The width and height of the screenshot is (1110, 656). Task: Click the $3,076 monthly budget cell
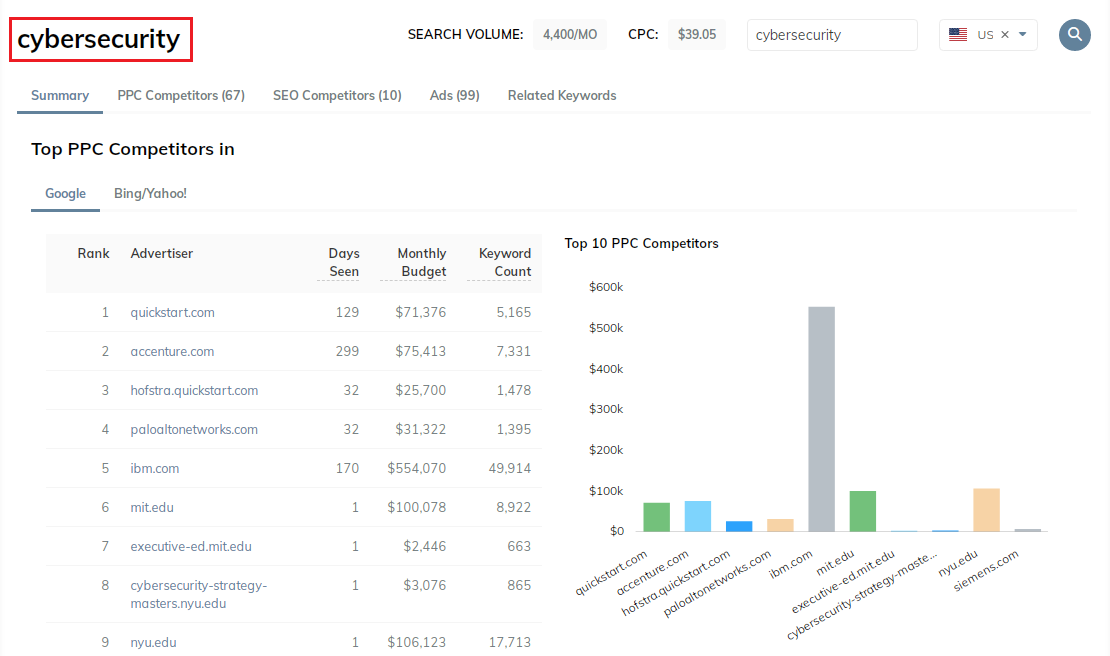425,585
